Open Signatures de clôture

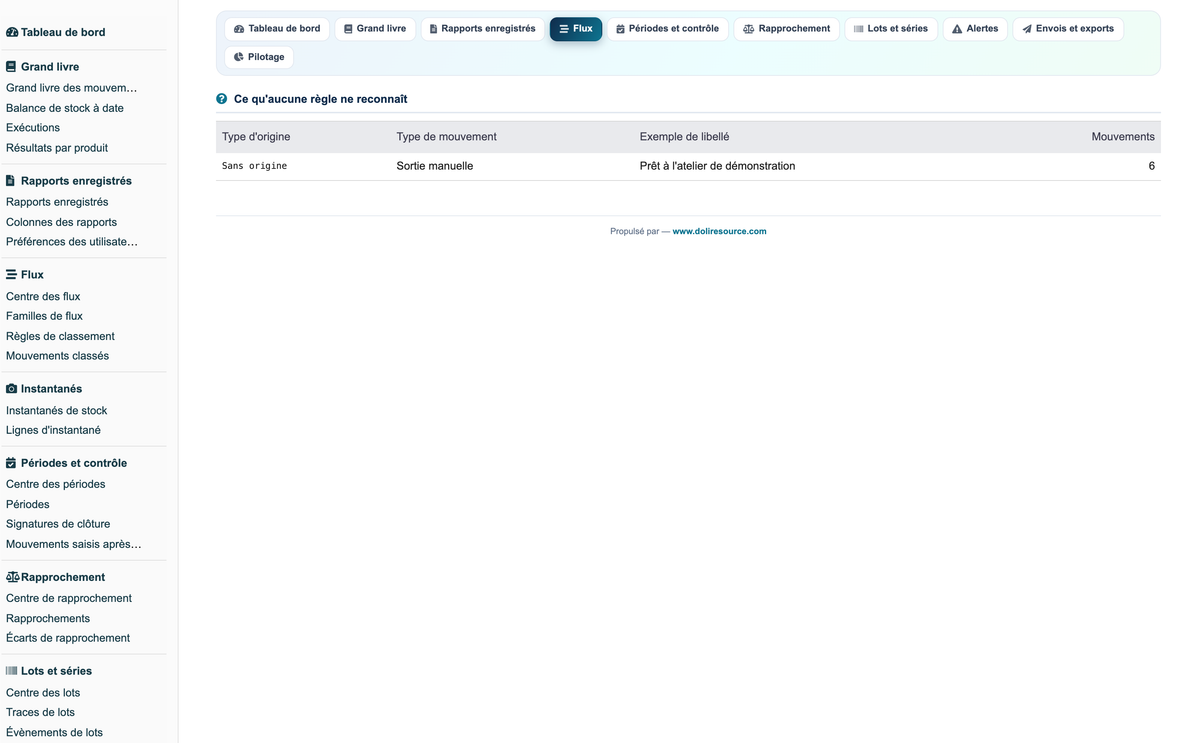click(x=58, y=524)
